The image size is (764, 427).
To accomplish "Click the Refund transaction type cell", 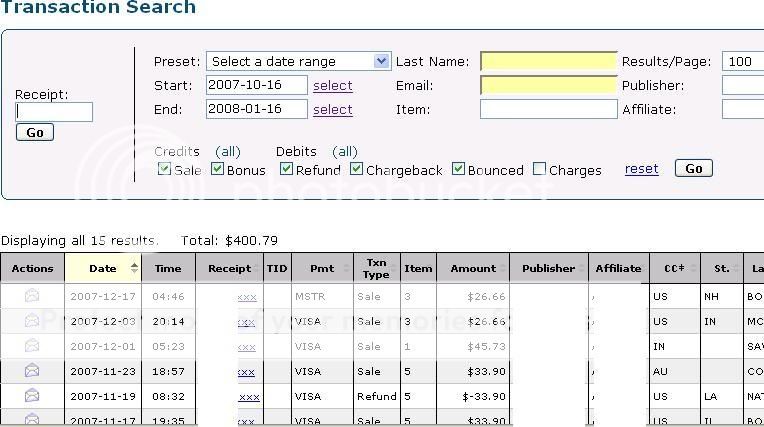I will coord(377,396).
